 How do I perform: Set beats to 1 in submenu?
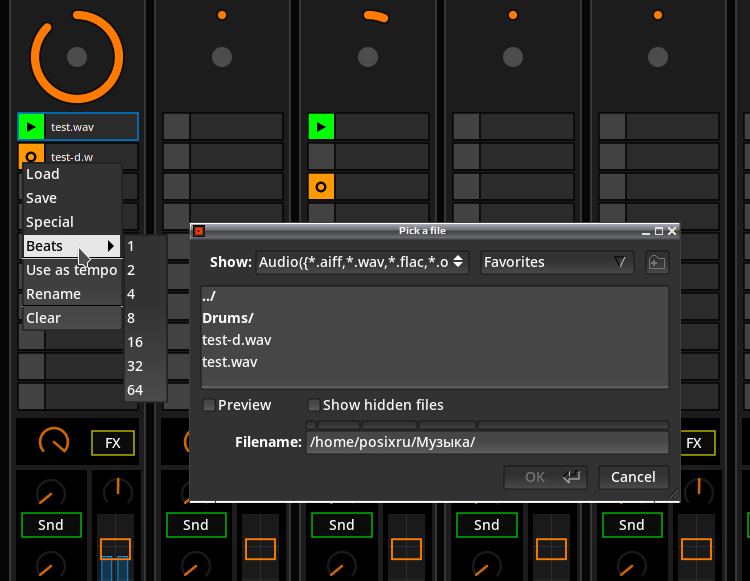pos(145,246)
